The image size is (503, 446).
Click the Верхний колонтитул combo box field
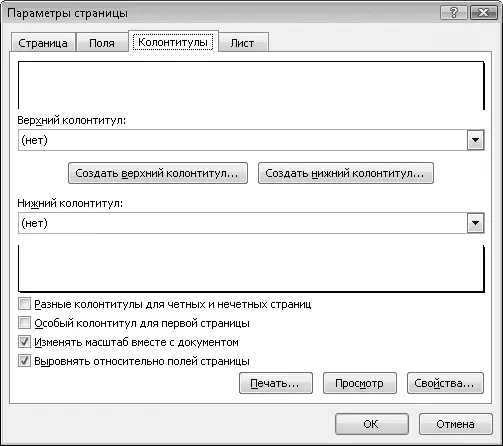[x=251, y=140]
